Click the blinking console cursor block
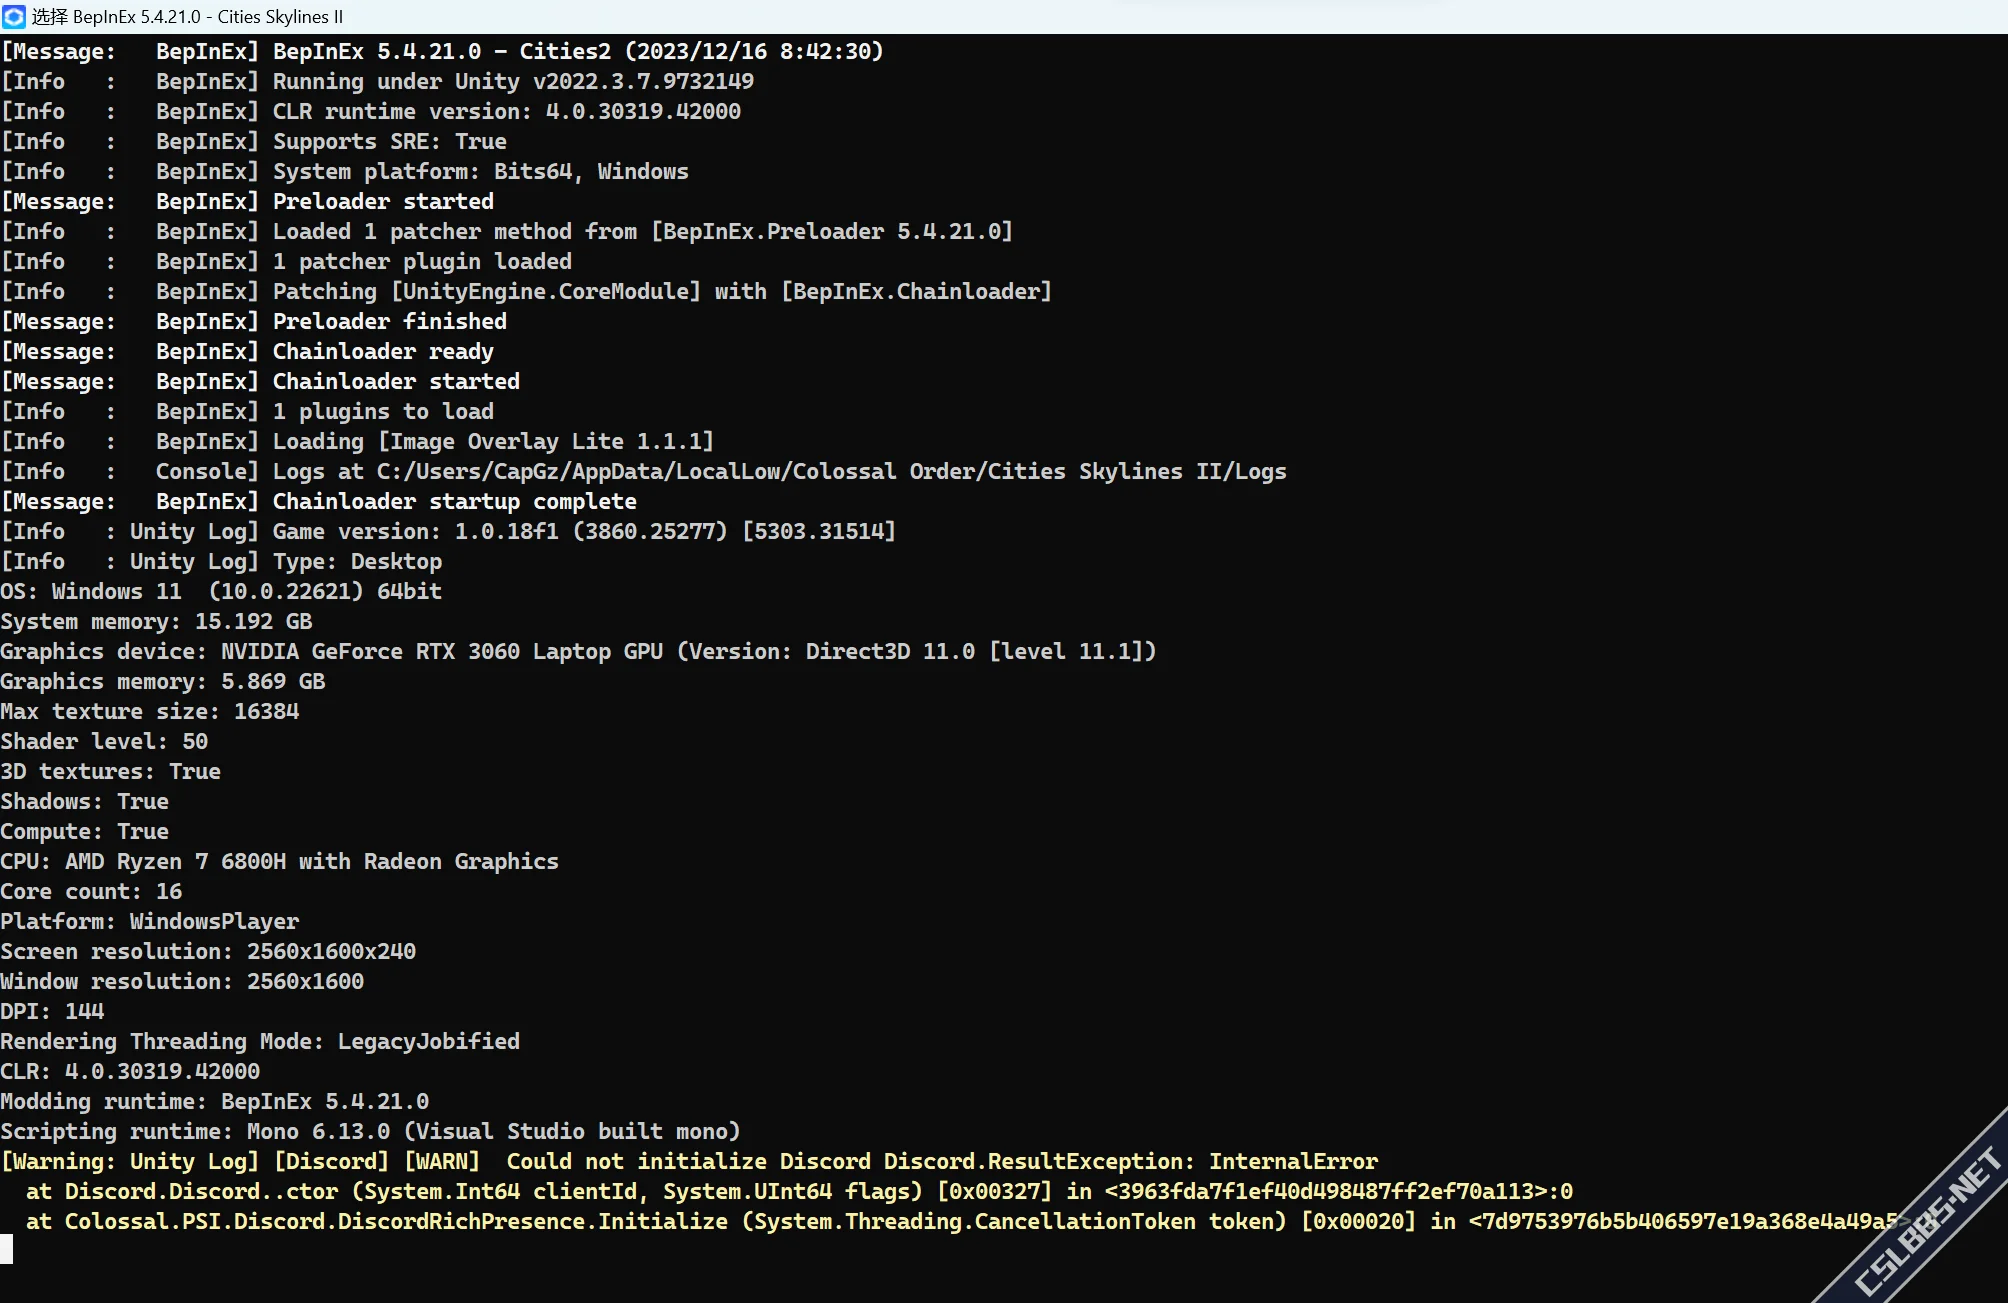The width and height of the screenshot is (2008, 1303). point(6,1249)
